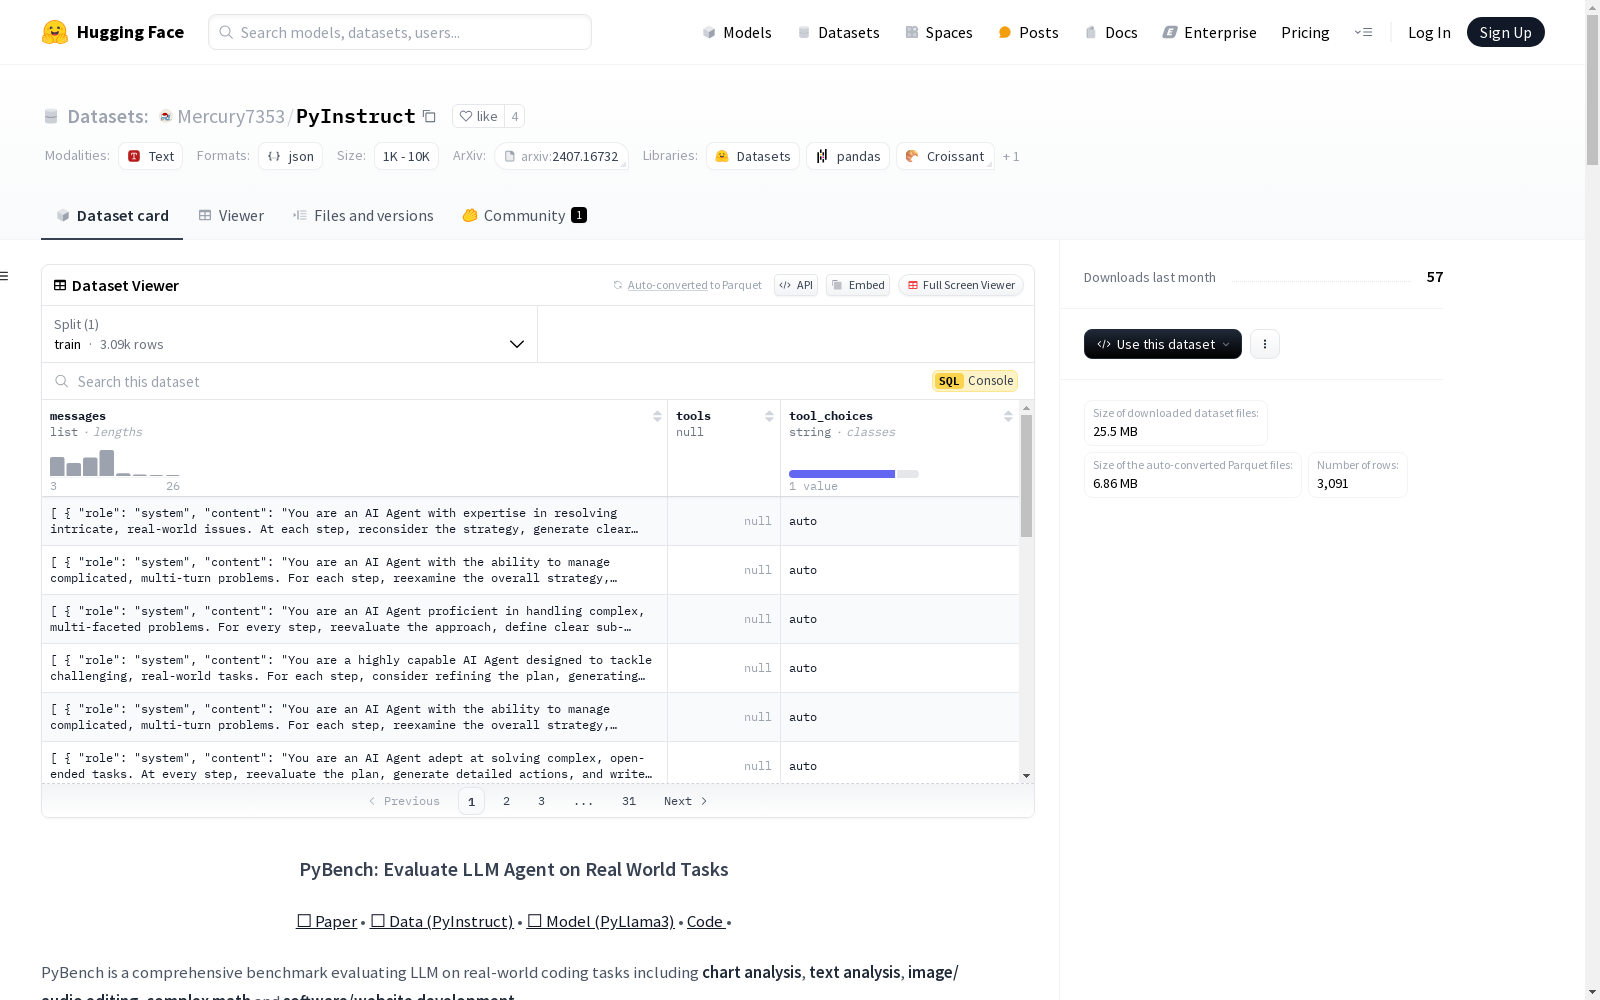Click the Log In link
Screen dimensions: 1600x1000
(x=1429, y=32)
